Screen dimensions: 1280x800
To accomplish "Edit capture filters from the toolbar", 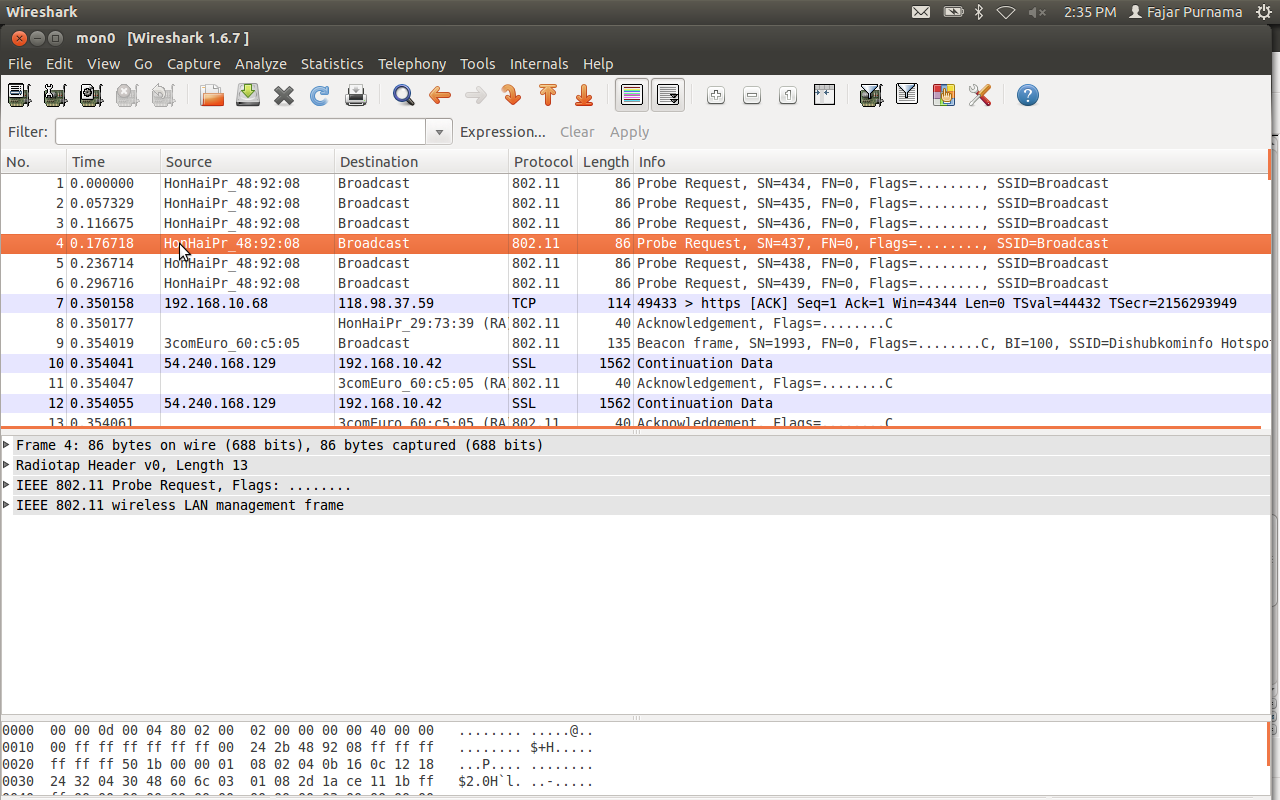I will (871, 95).
